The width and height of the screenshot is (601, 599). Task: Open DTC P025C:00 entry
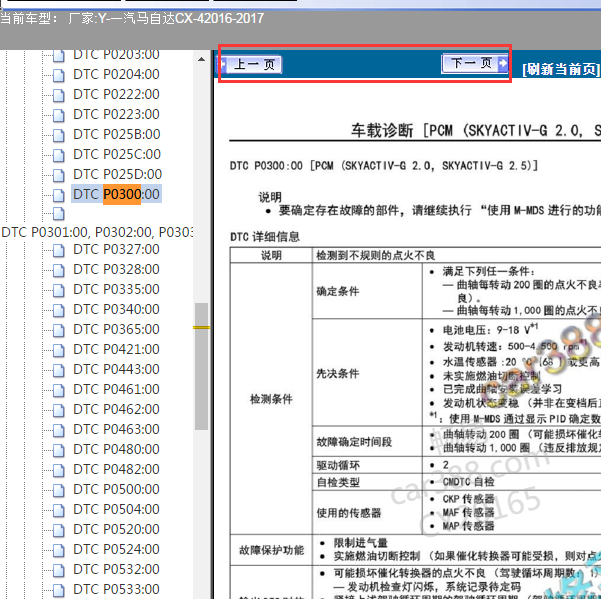tap(117, 154)
